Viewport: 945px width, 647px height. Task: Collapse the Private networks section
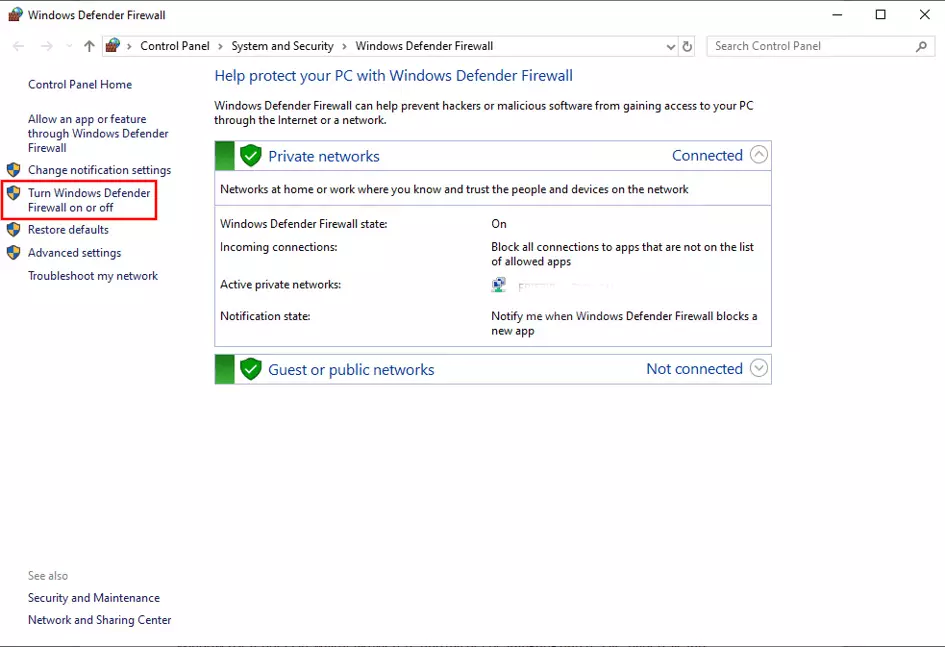pyautogui.click(x=759, y=155)
